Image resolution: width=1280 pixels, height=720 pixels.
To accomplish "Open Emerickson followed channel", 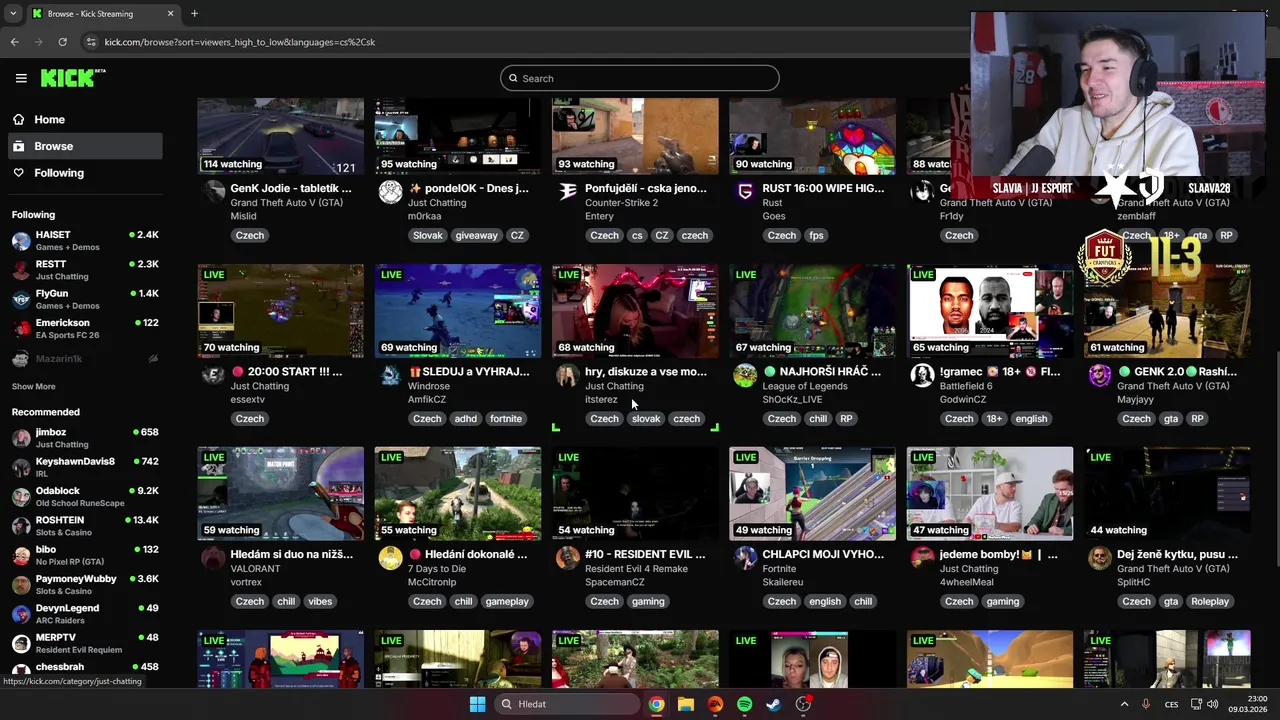I will click(85, 329).
